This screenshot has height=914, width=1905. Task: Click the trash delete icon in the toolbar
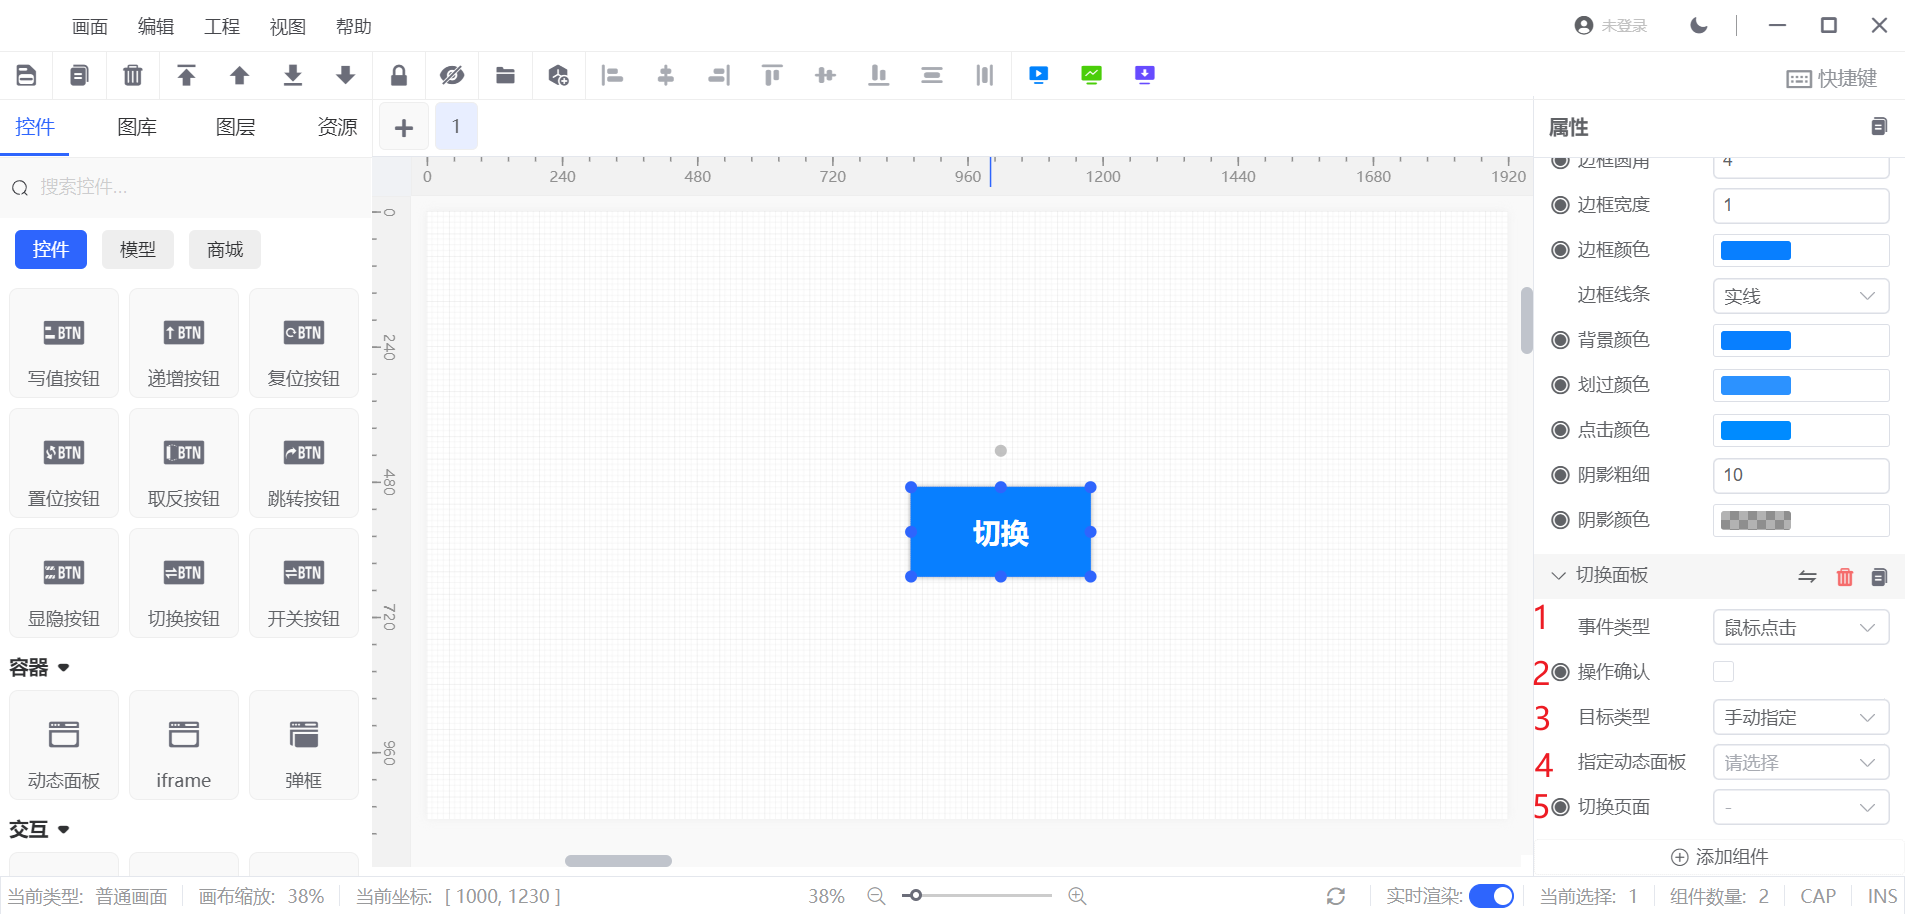coord(133,75)
